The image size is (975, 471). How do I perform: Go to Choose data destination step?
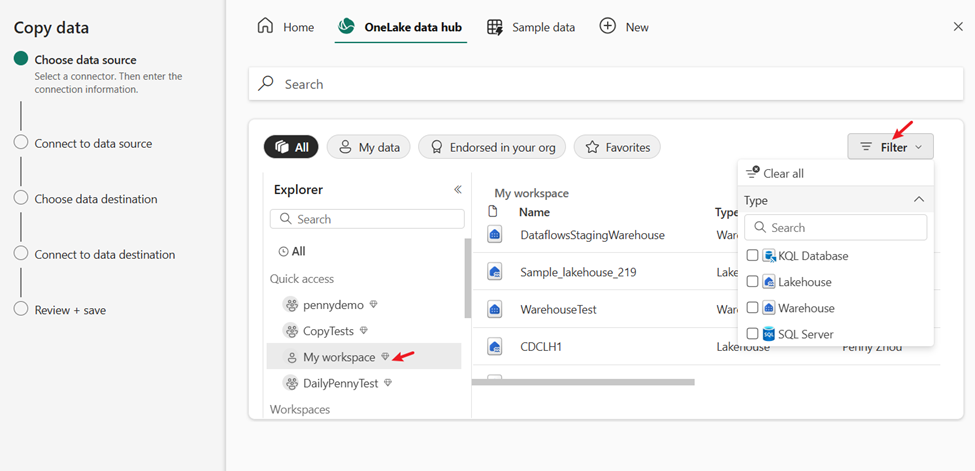coord(96,199)
